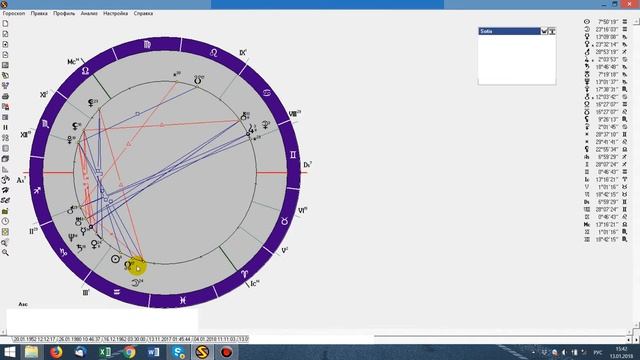Image resolution: width=640 pixels, height=360 pixels.
Task: Open the Профиль menu
Action: (x=64, y=13)
